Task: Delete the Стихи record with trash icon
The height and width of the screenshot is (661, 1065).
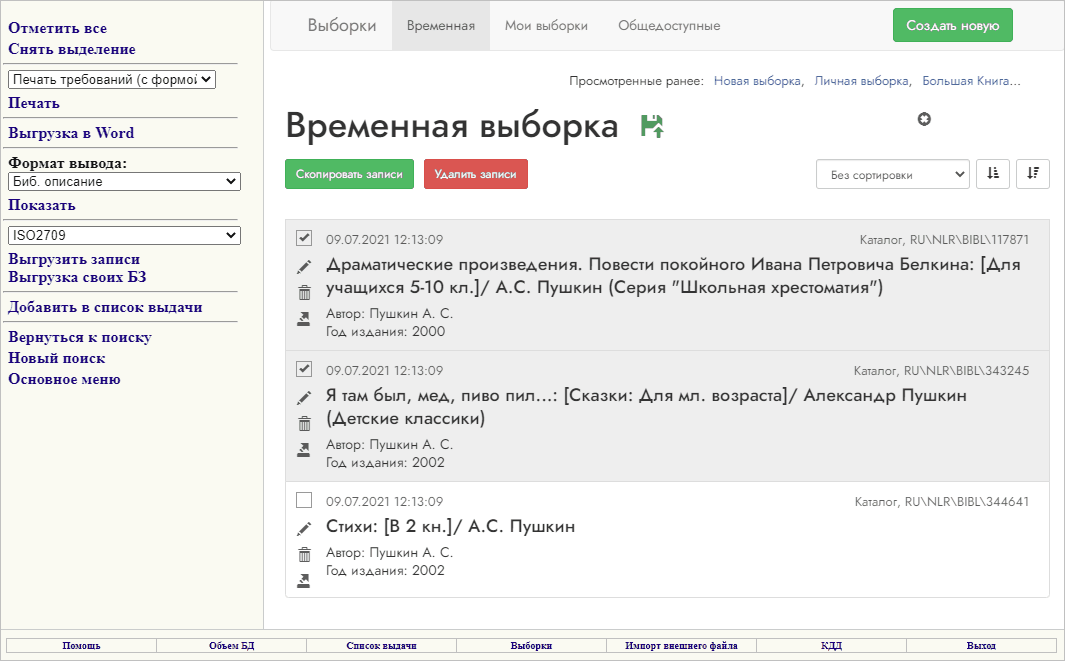Action: point(304,554)
